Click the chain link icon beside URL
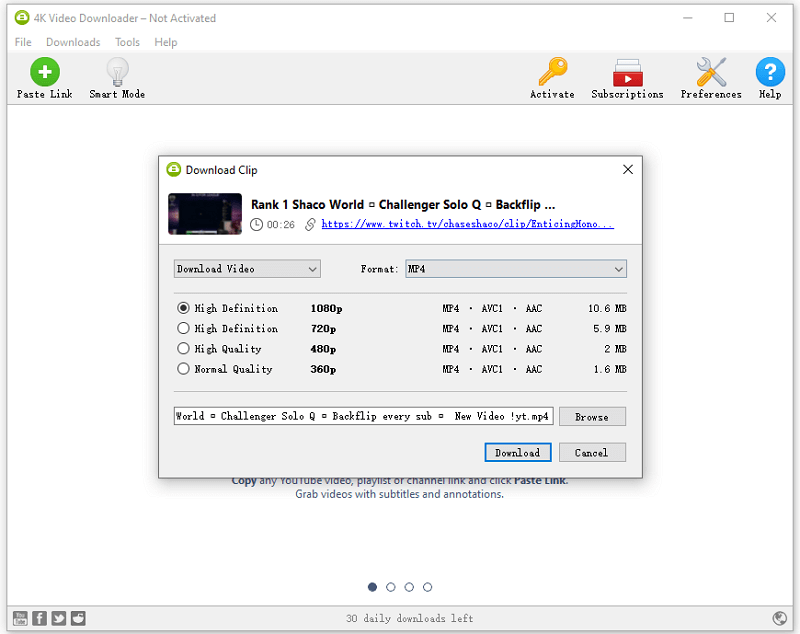Image resolution: width=800 pixels, height=634 pixels. point(310,224)
